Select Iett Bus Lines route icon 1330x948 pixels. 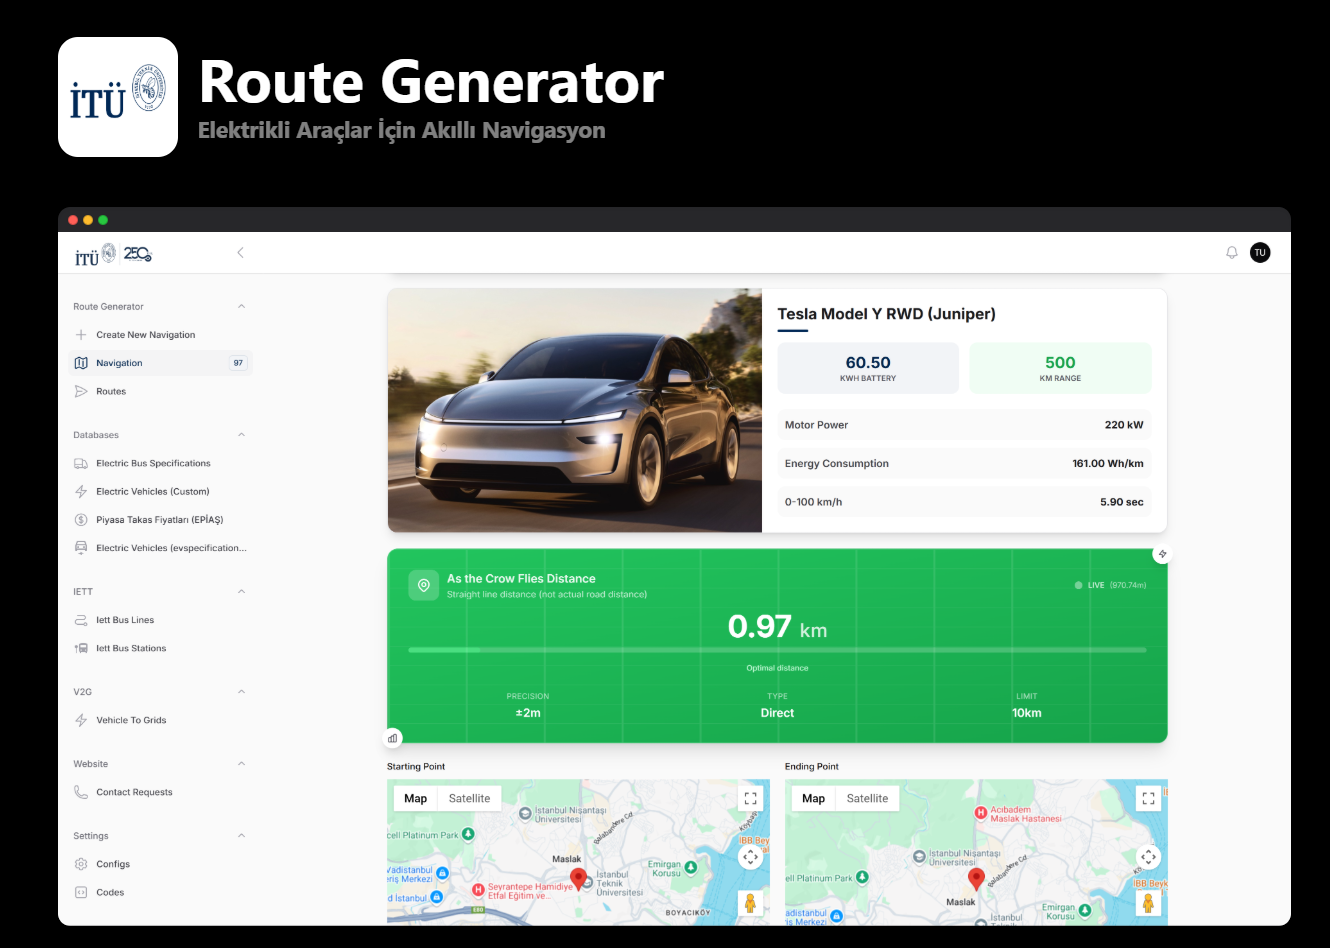tap(81, 619)
